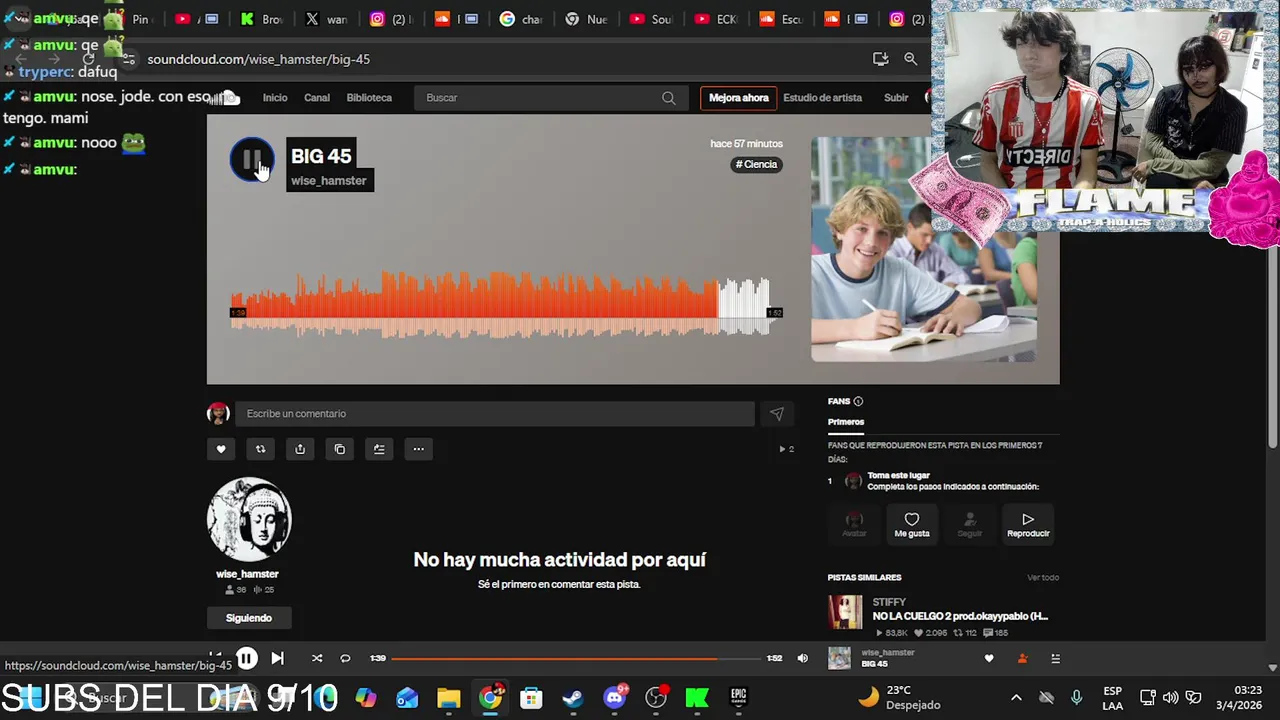
Task: Copy the track link using the copy icon
Action: [x=340, y=449]
